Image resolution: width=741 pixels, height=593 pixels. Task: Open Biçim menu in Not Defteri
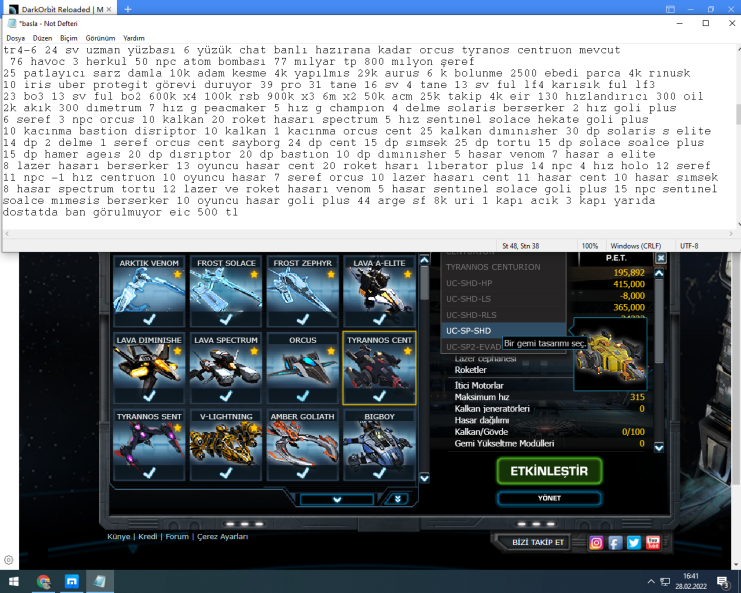click(x=69, y=38)
